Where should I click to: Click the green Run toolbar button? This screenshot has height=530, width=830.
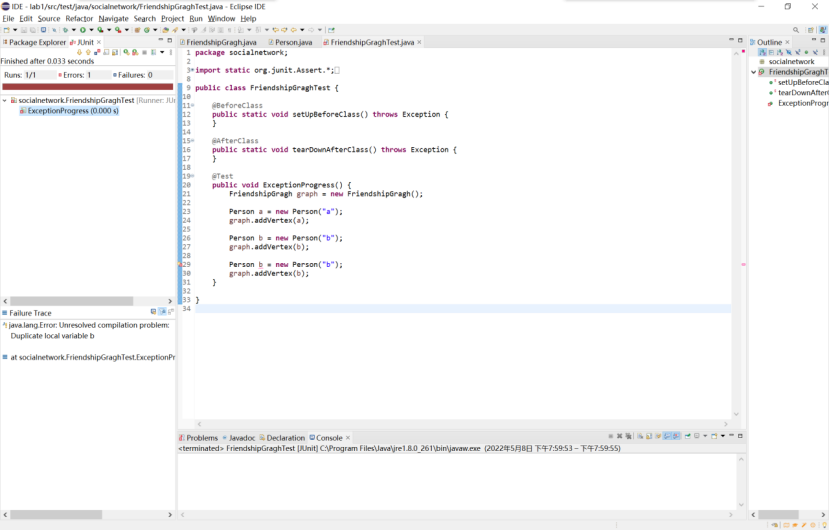(83, 30)
